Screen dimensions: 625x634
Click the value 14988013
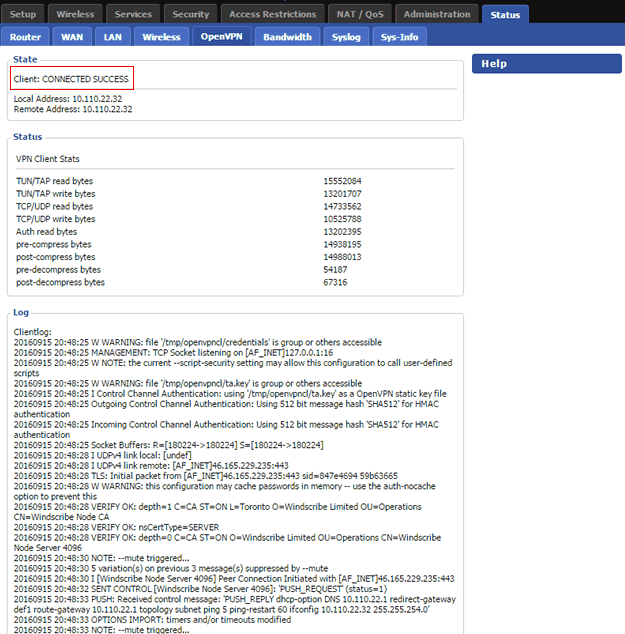pos(342,257)
